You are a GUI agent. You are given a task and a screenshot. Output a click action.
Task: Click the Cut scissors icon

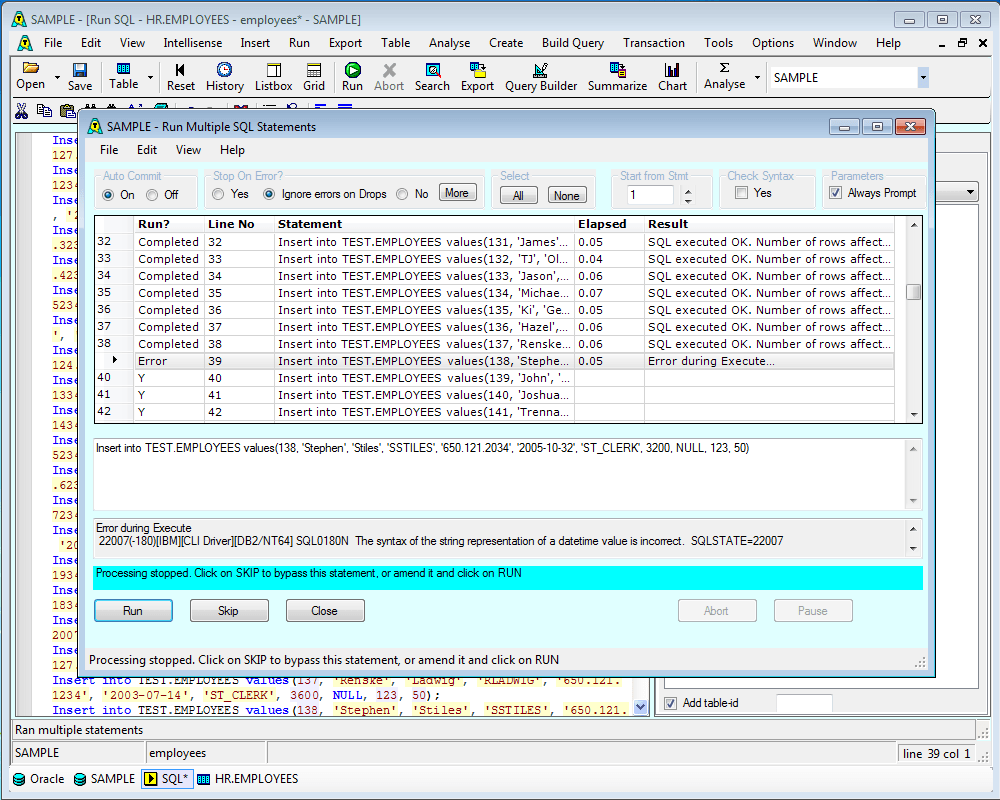(22, 111)
